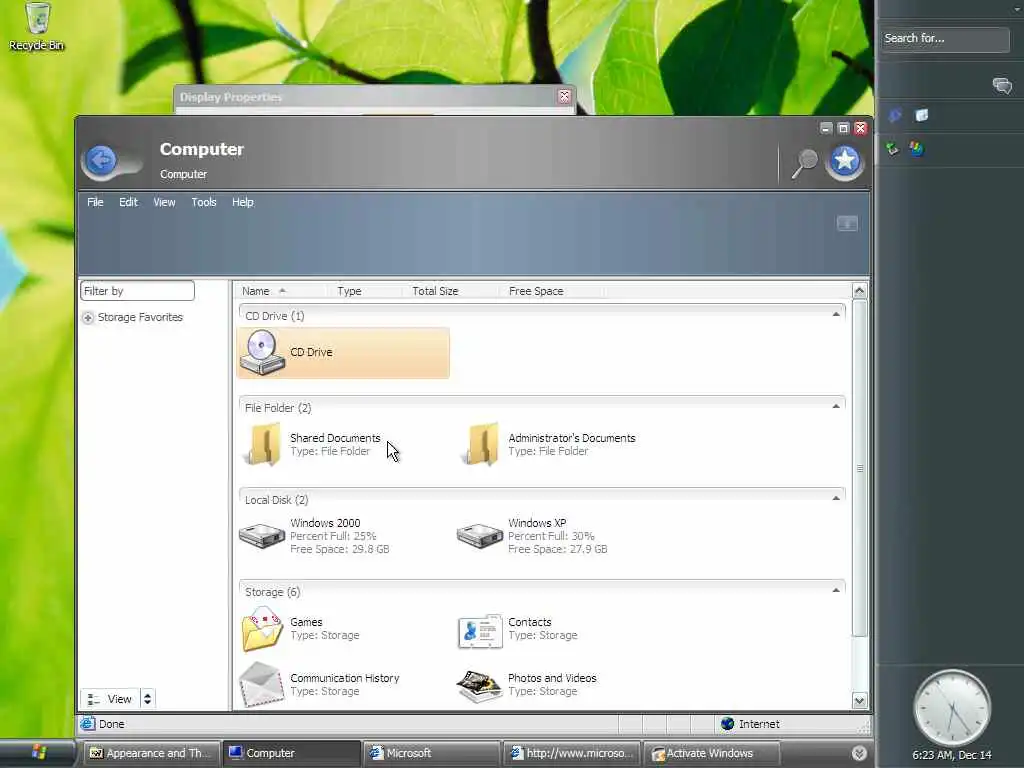
Task: Switch to Appearance and Themes taskbar item
Action: pyautogui.click(x=151, y=753)
